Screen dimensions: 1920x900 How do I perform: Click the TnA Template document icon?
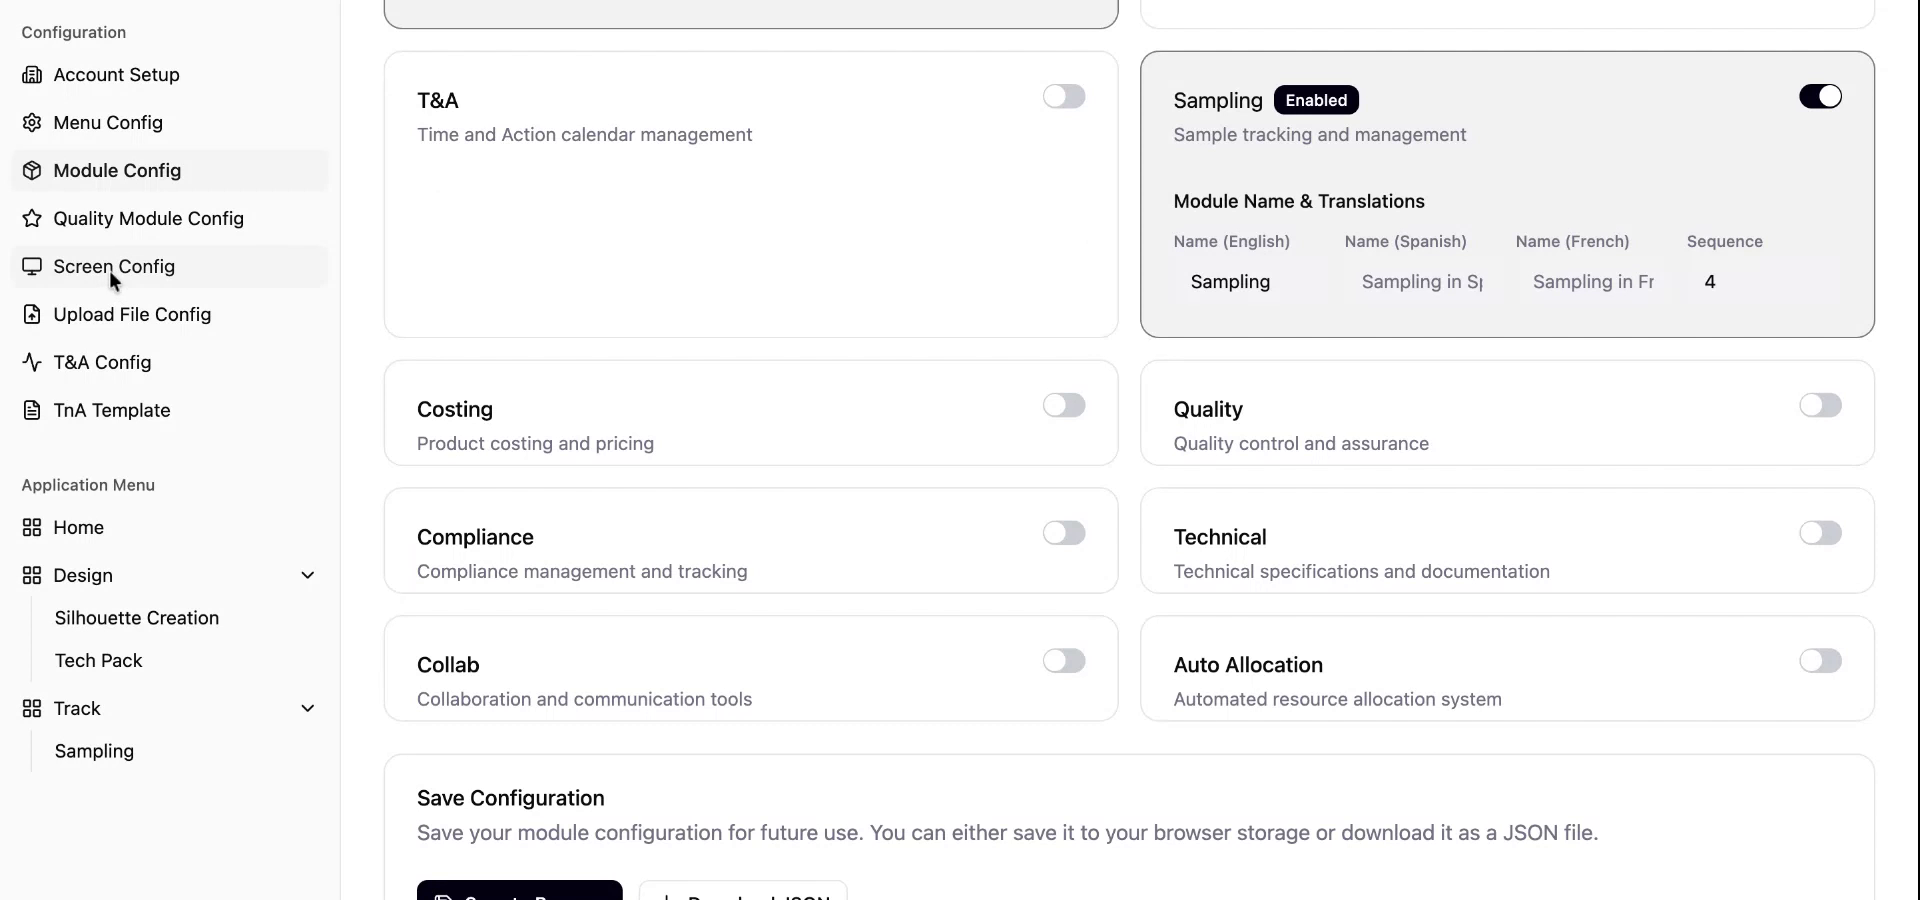[x=33, y=410]
